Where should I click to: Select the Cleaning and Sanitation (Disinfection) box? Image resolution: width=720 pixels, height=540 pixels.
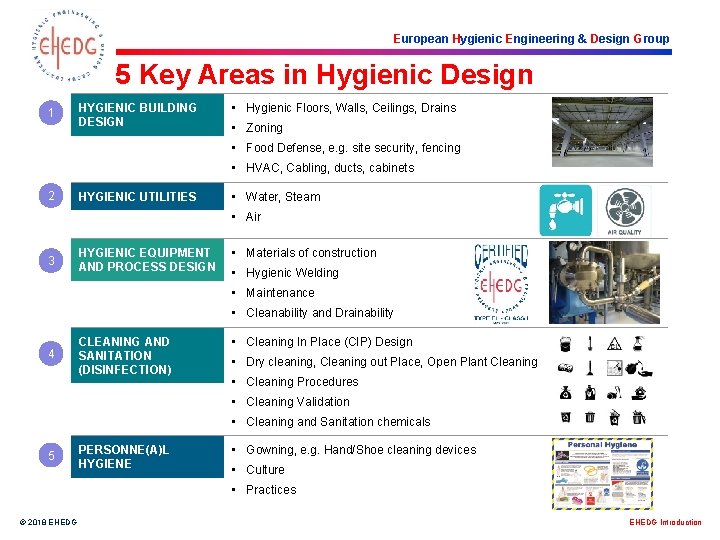(147, 355)
